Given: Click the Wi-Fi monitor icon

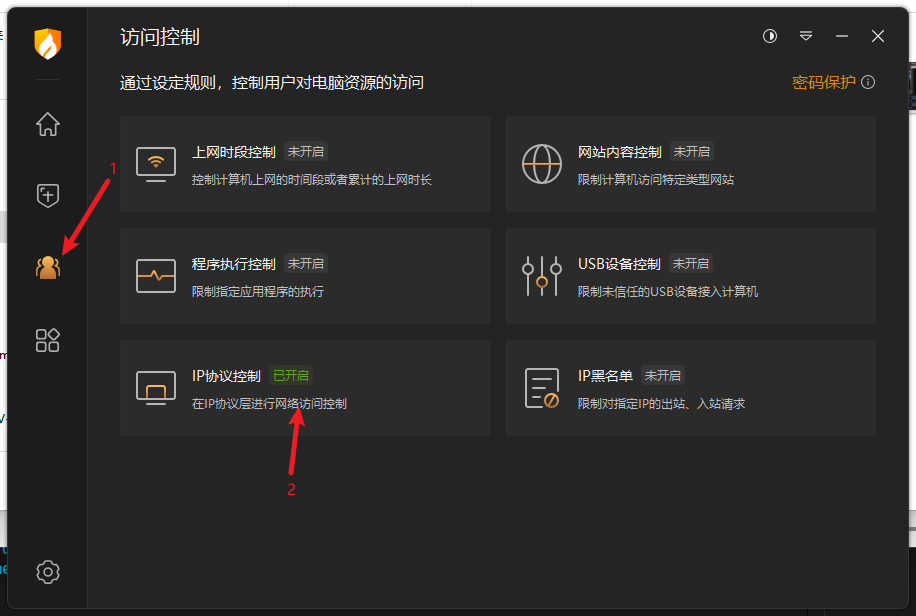Looking at the screenshot, I should click(156, 164).
